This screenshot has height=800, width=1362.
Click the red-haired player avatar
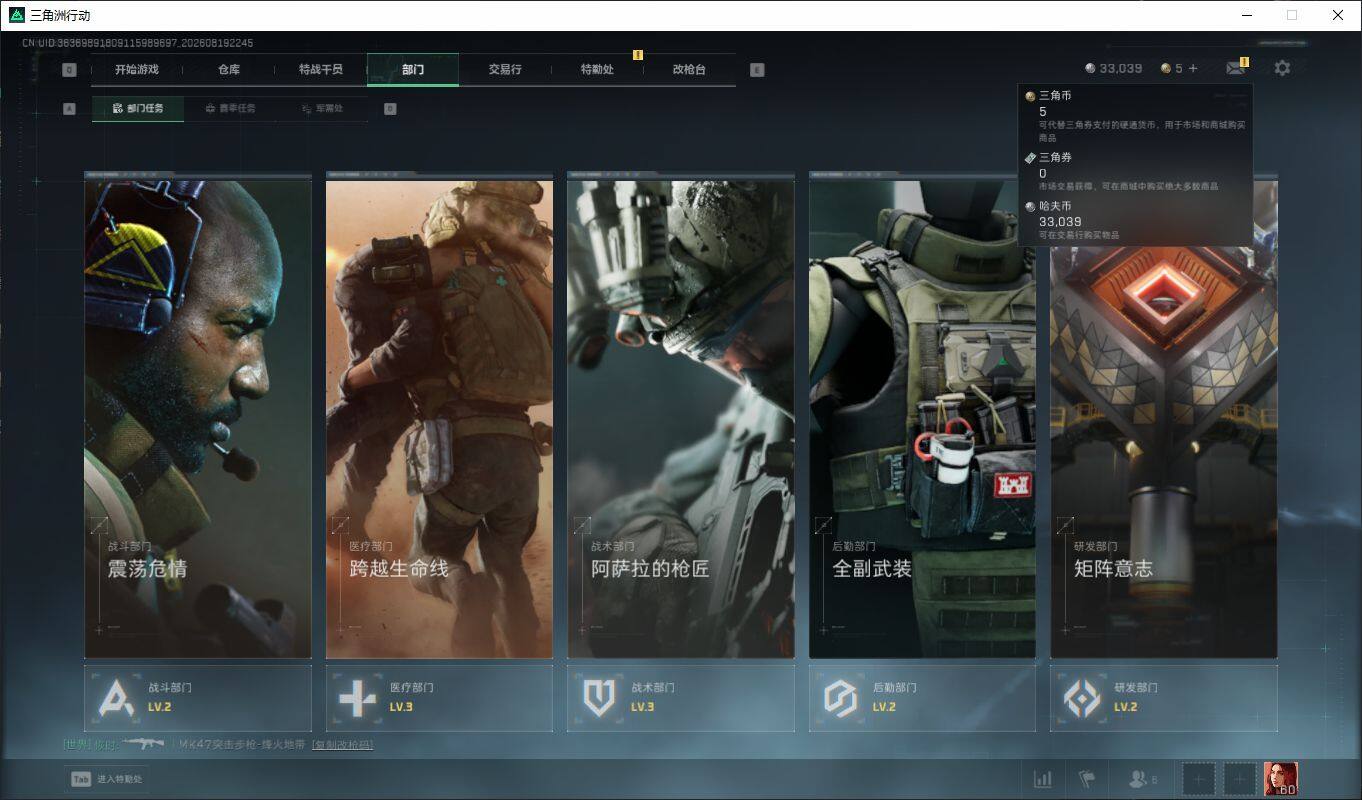1281,779
